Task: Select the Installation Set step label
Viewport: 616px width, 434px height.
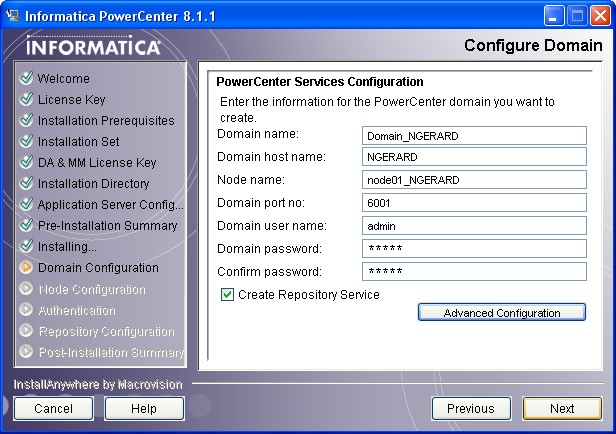Action: point(79,141)
